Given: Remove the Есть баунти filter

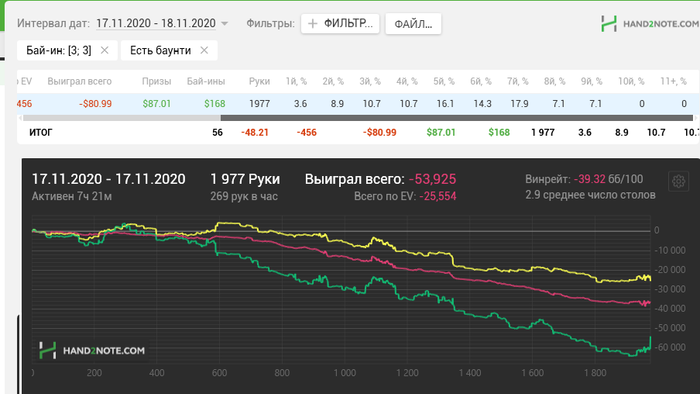Looking at the screenshot, I should coord(204,50).
